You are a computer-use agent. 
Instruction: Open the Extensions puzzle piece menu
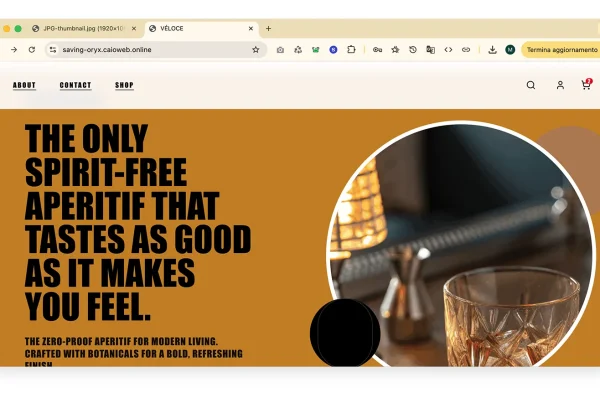(x=351, y=50)
